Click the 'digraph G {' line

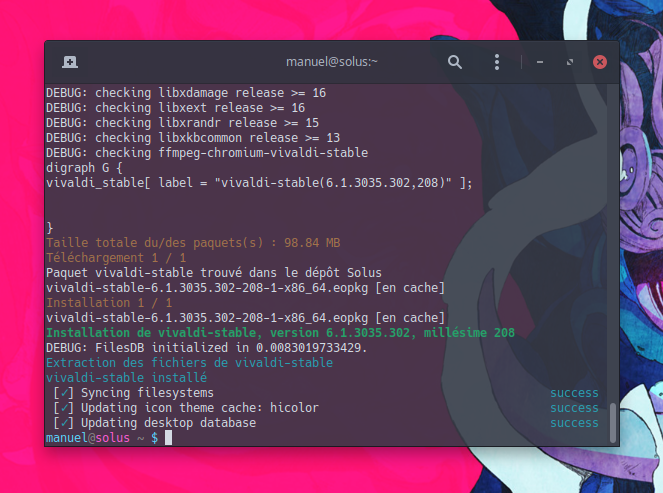click(85, 168)
